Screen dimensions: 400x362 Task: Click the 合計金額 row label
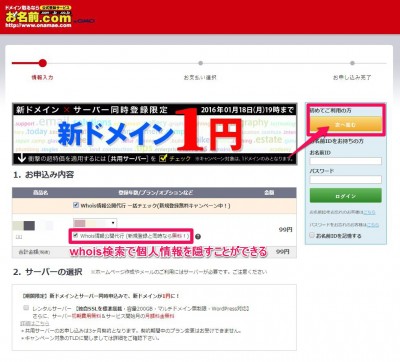[x=34, y=252]
